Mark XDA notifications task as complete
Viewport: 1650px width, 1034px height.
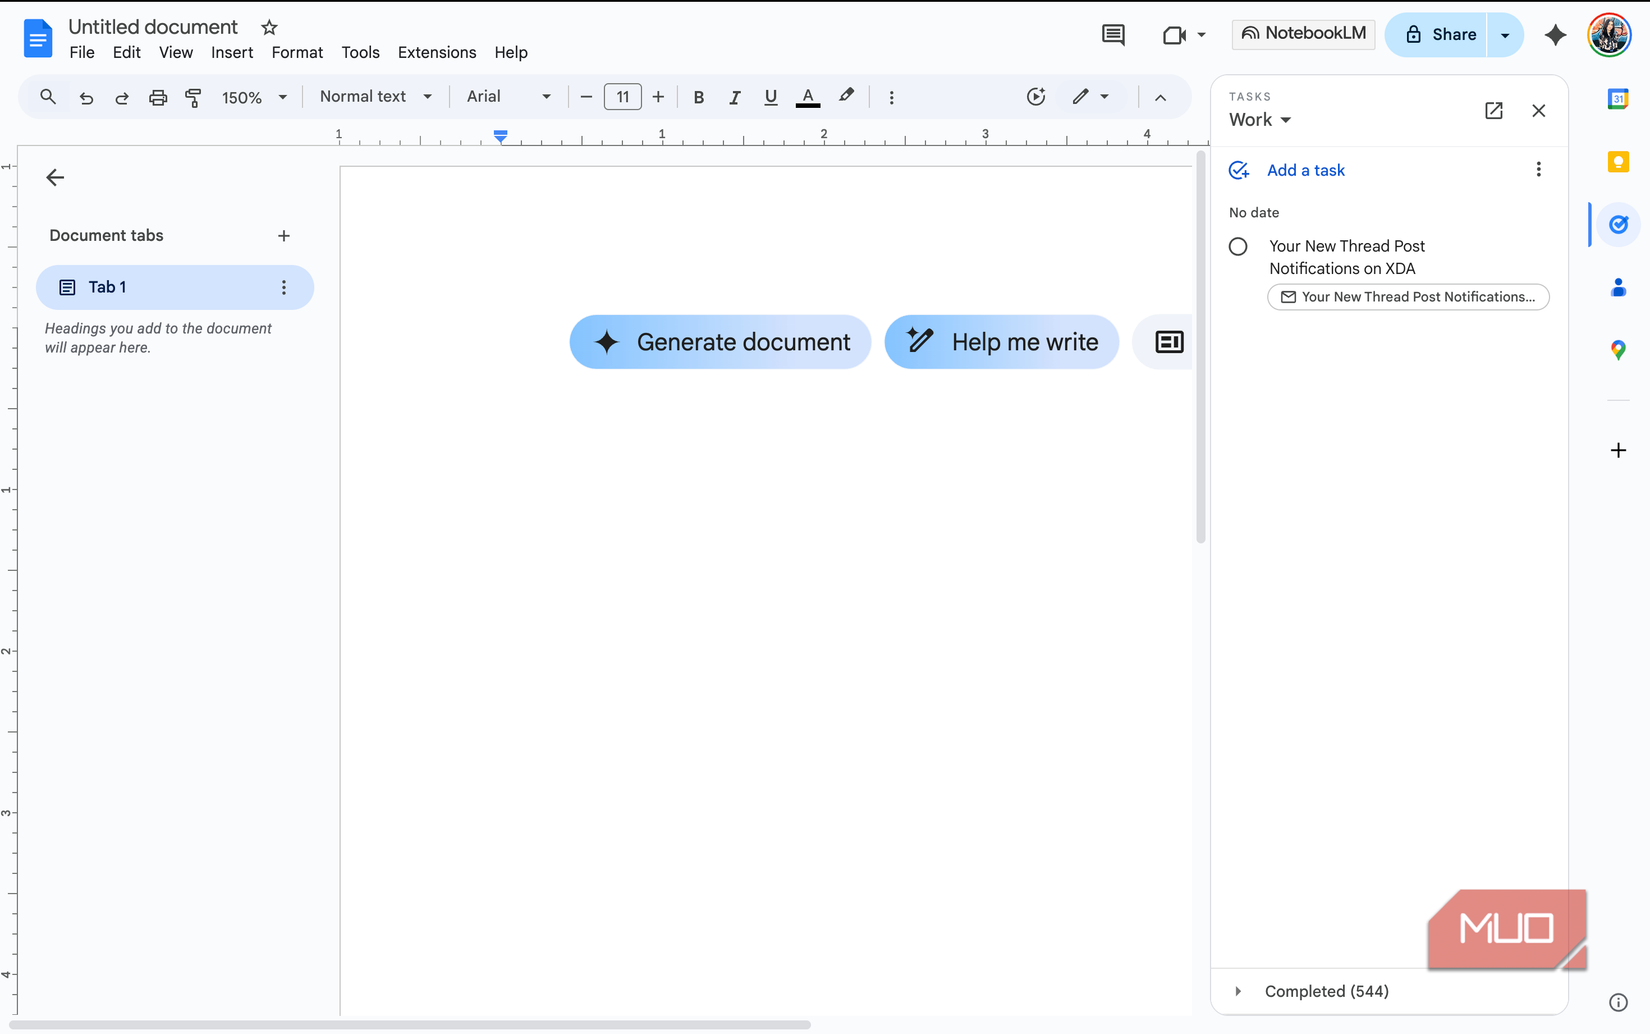[x=1238, y=247]
